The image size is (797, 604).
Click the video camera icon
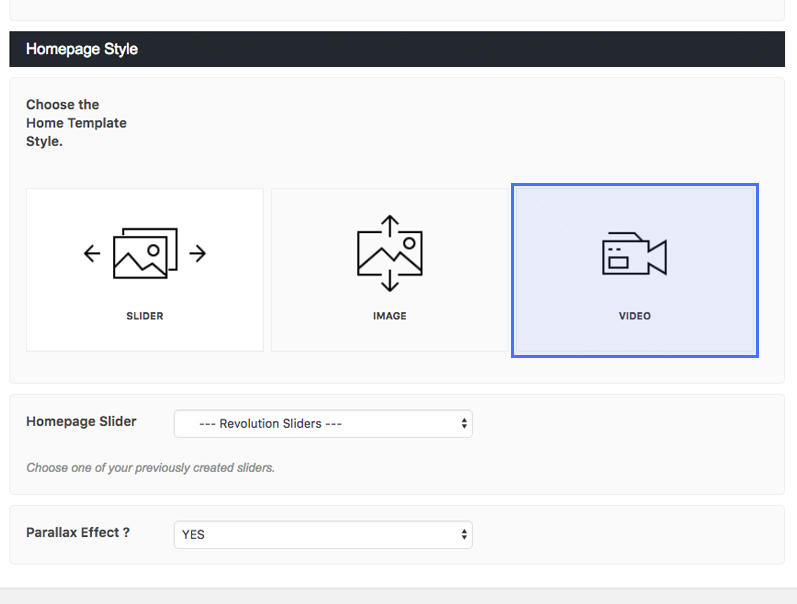(x=634, y=254)
